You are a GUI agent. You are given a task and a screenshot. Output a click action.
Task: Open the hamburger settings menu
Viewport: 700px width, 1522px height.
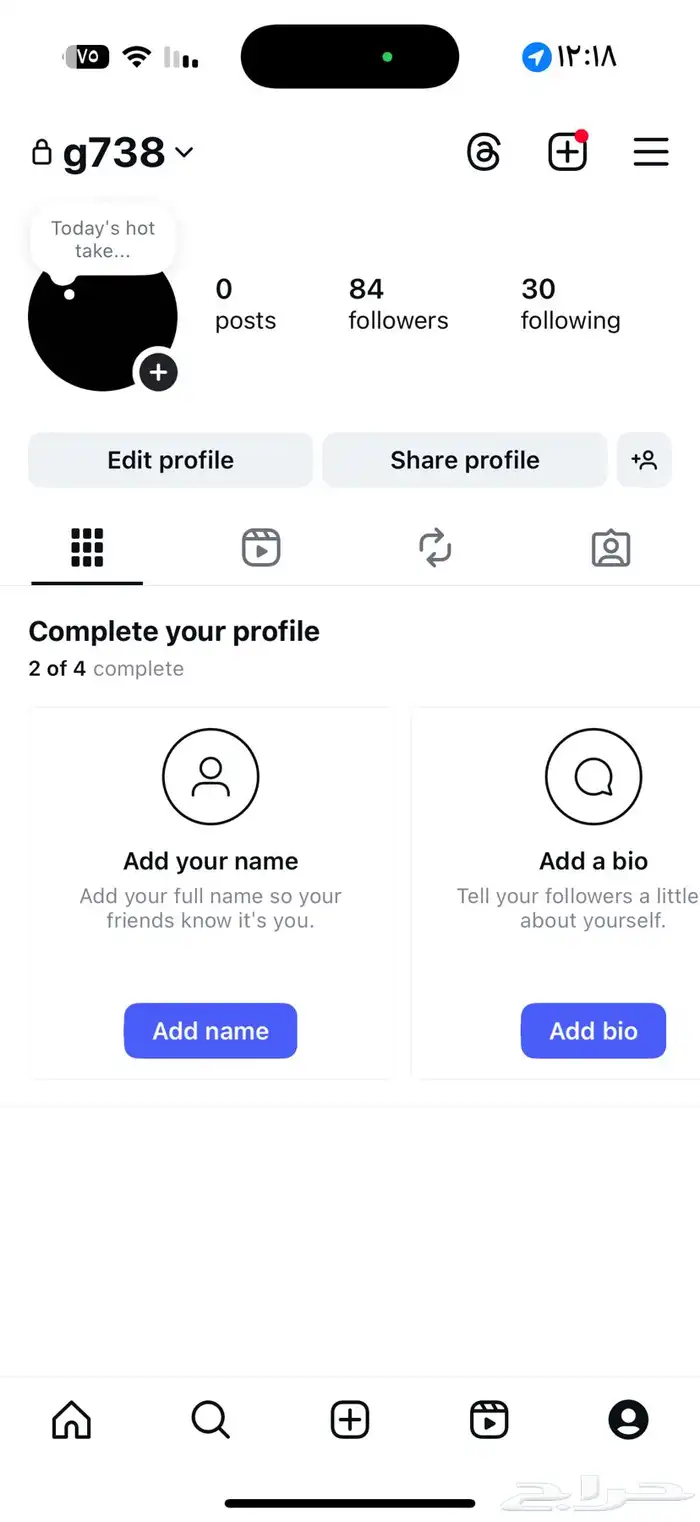tap(651, 153)
